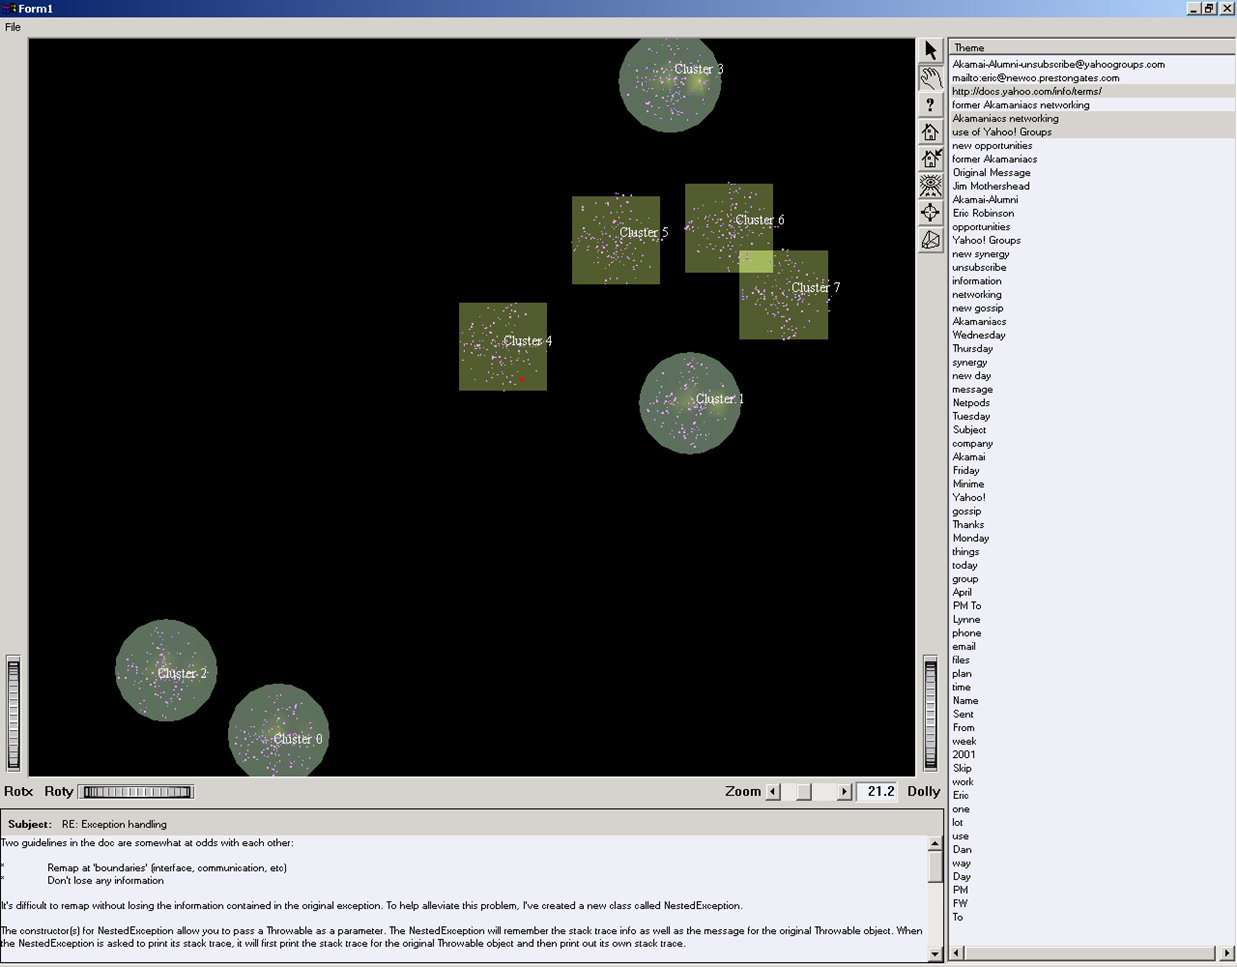This screenshot has width=1237, height=967.
Task: Click the zoom value field showing 21.2
Action: click(x=880, y=792)
